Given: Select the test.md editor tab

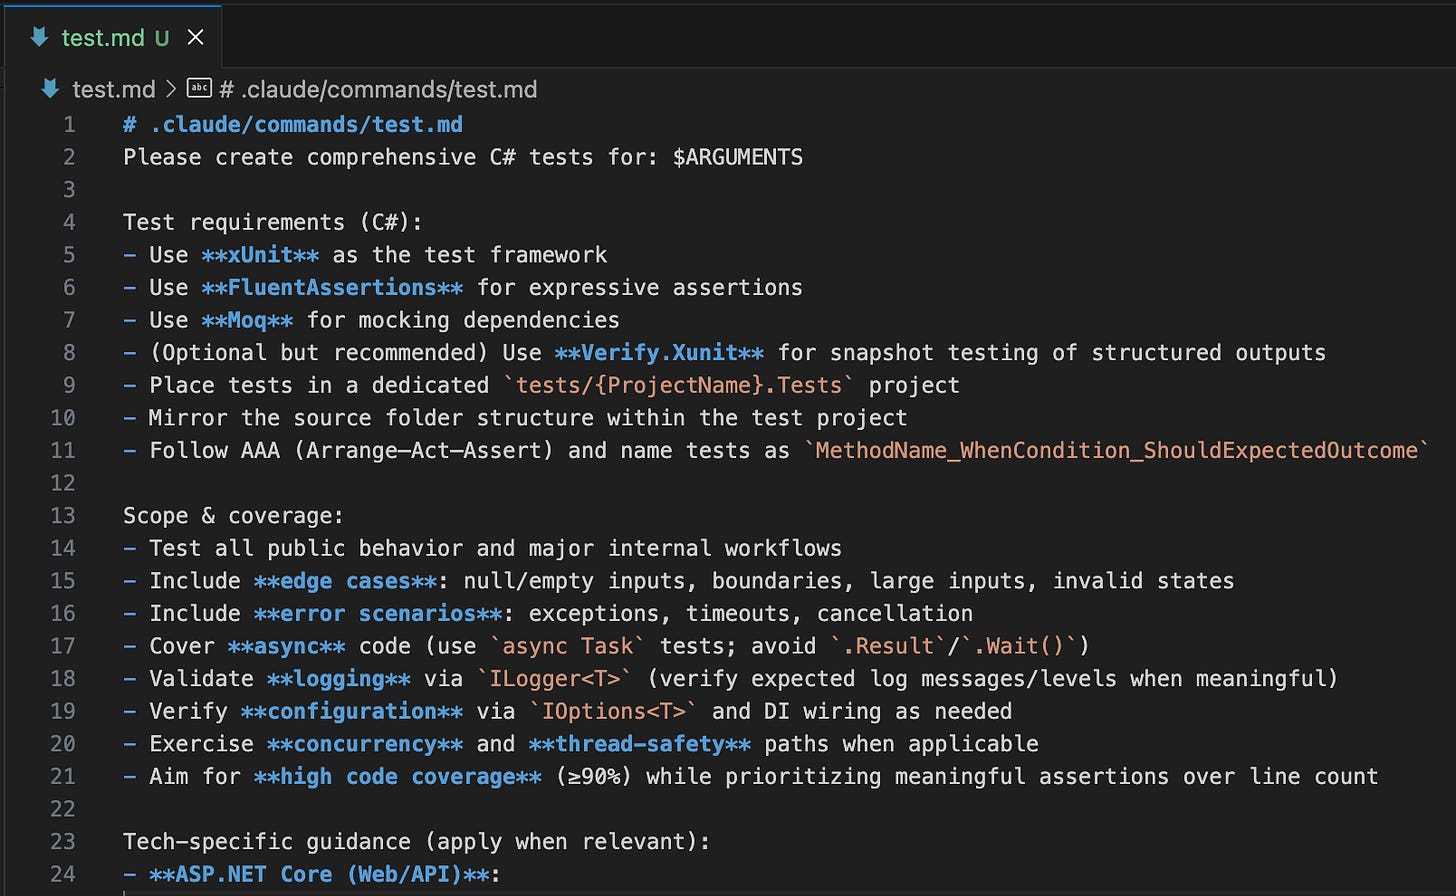Looking at the screenshot, I should (x=115, y=37).
